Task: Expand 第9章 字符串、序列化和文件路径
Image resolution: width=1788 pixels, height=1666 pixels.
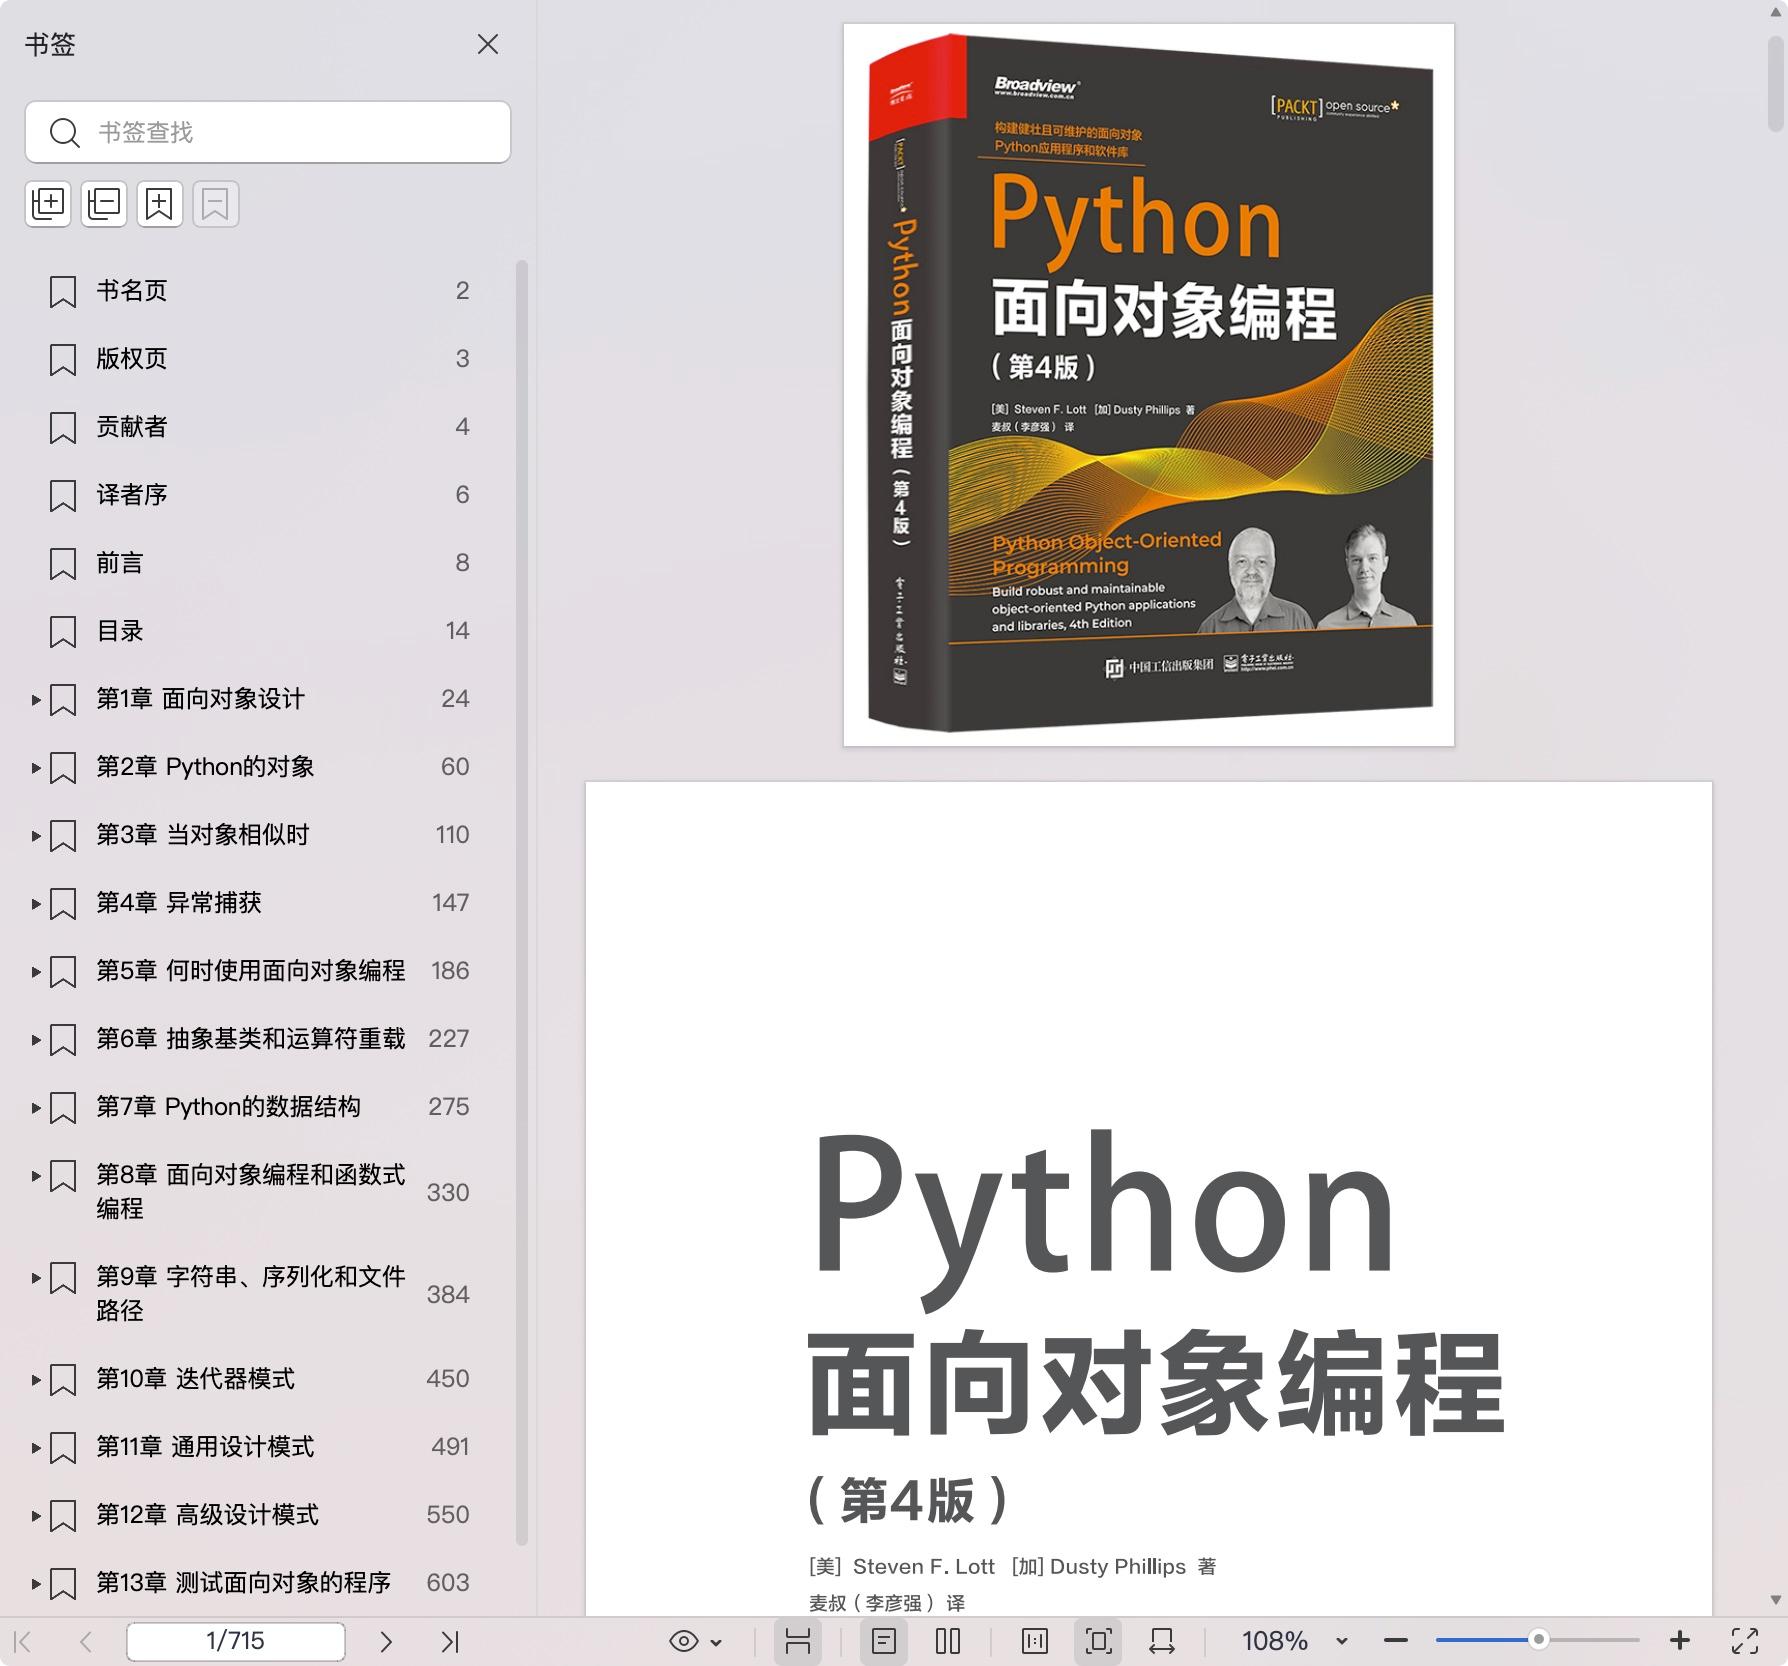Action: pos(36,1278)
